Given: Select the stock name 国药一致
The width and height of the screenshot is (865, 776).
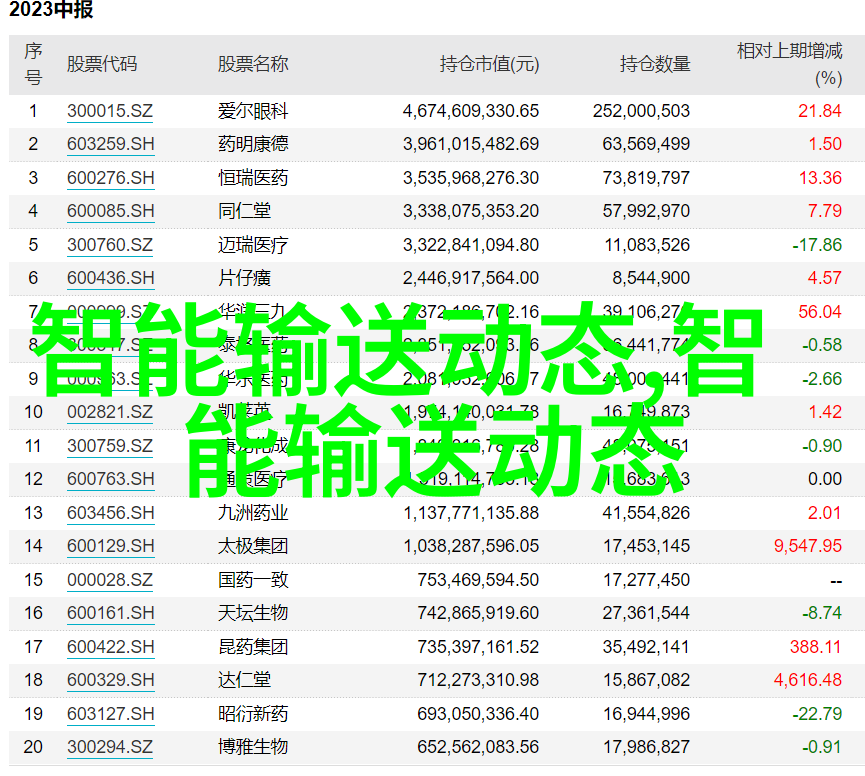Looking at the screenshot, I should [x=253, y=580].
